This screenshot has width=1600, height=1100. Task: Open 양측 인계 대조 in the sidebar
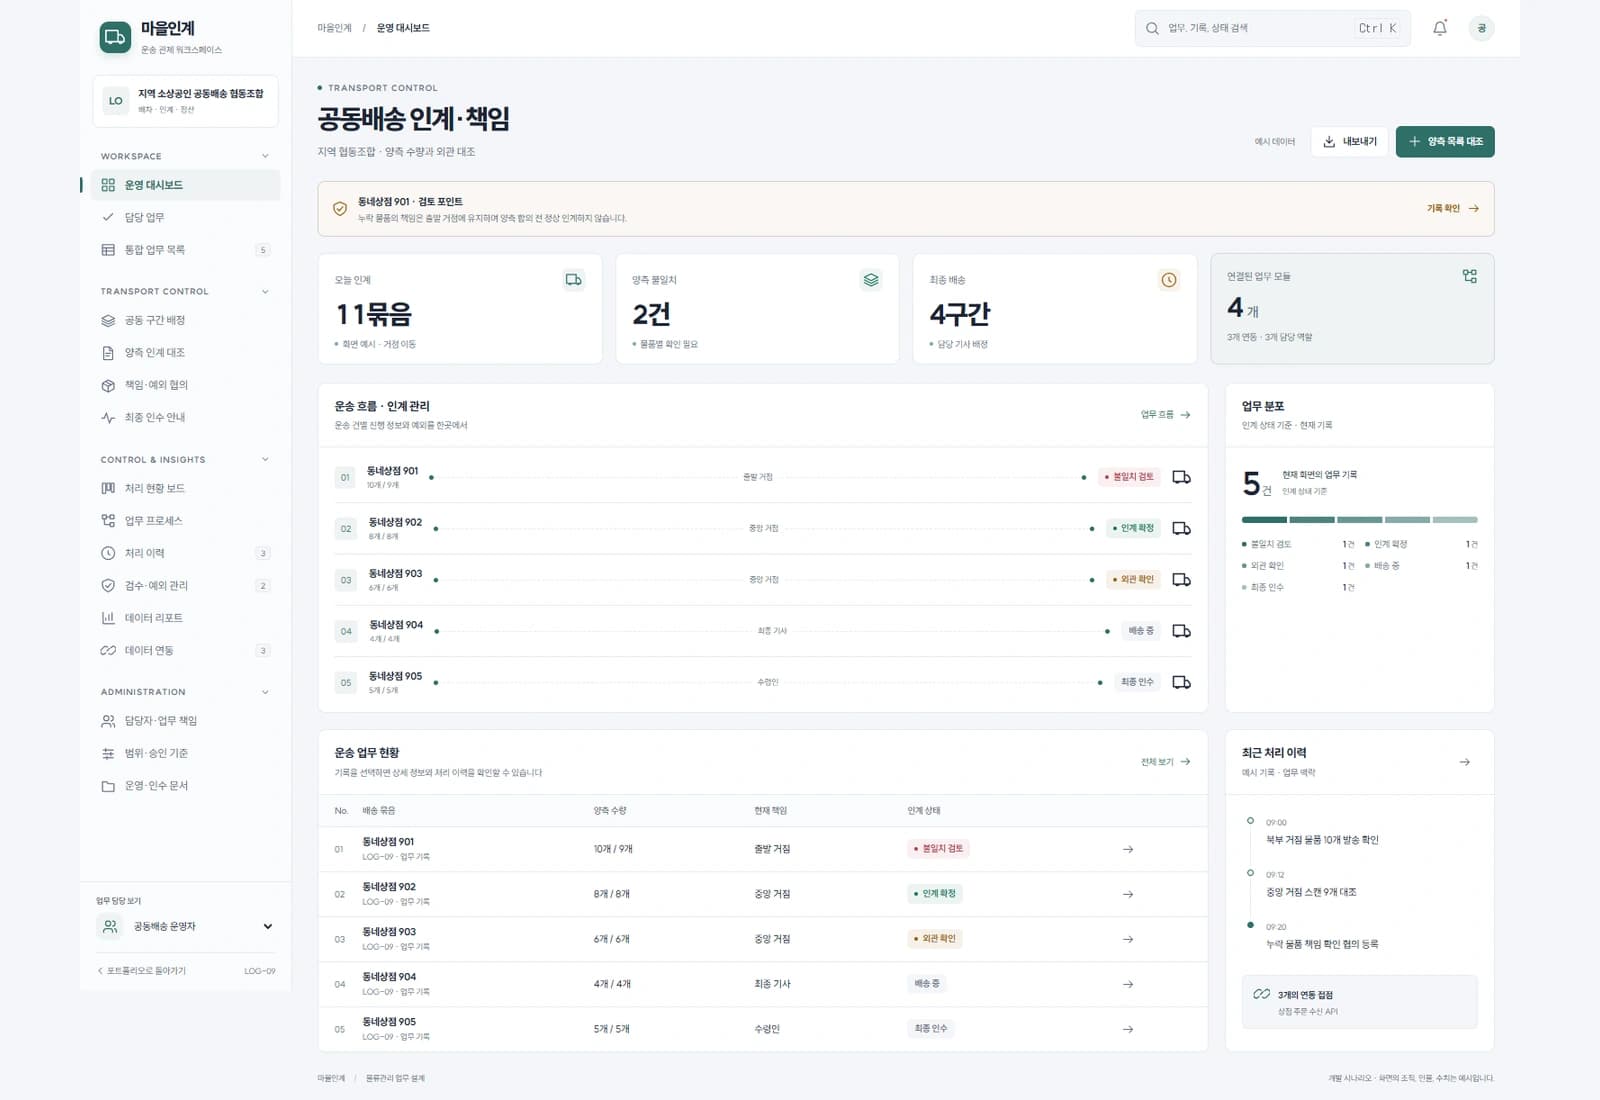point(186,353)
